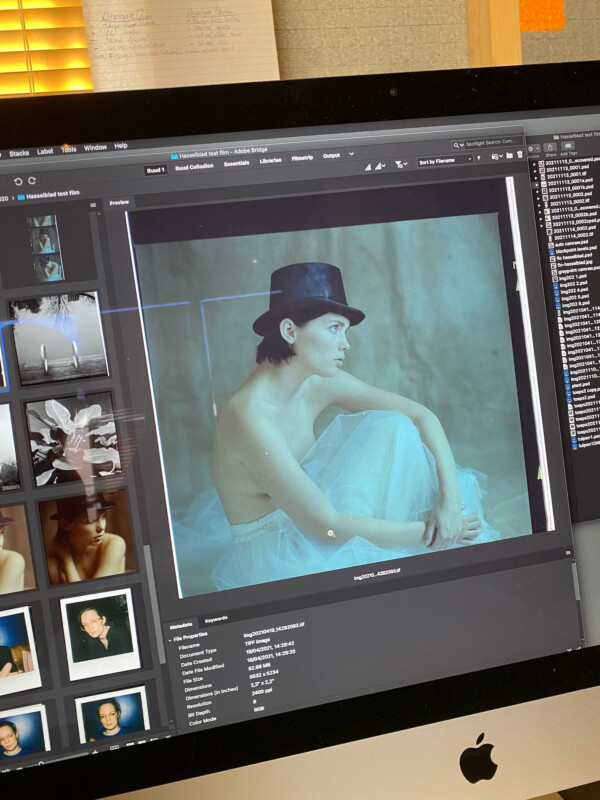The width and height of the screenshot is (600, 800).
Task: Open the Stacks menu
Action: (x=19, y=153)
